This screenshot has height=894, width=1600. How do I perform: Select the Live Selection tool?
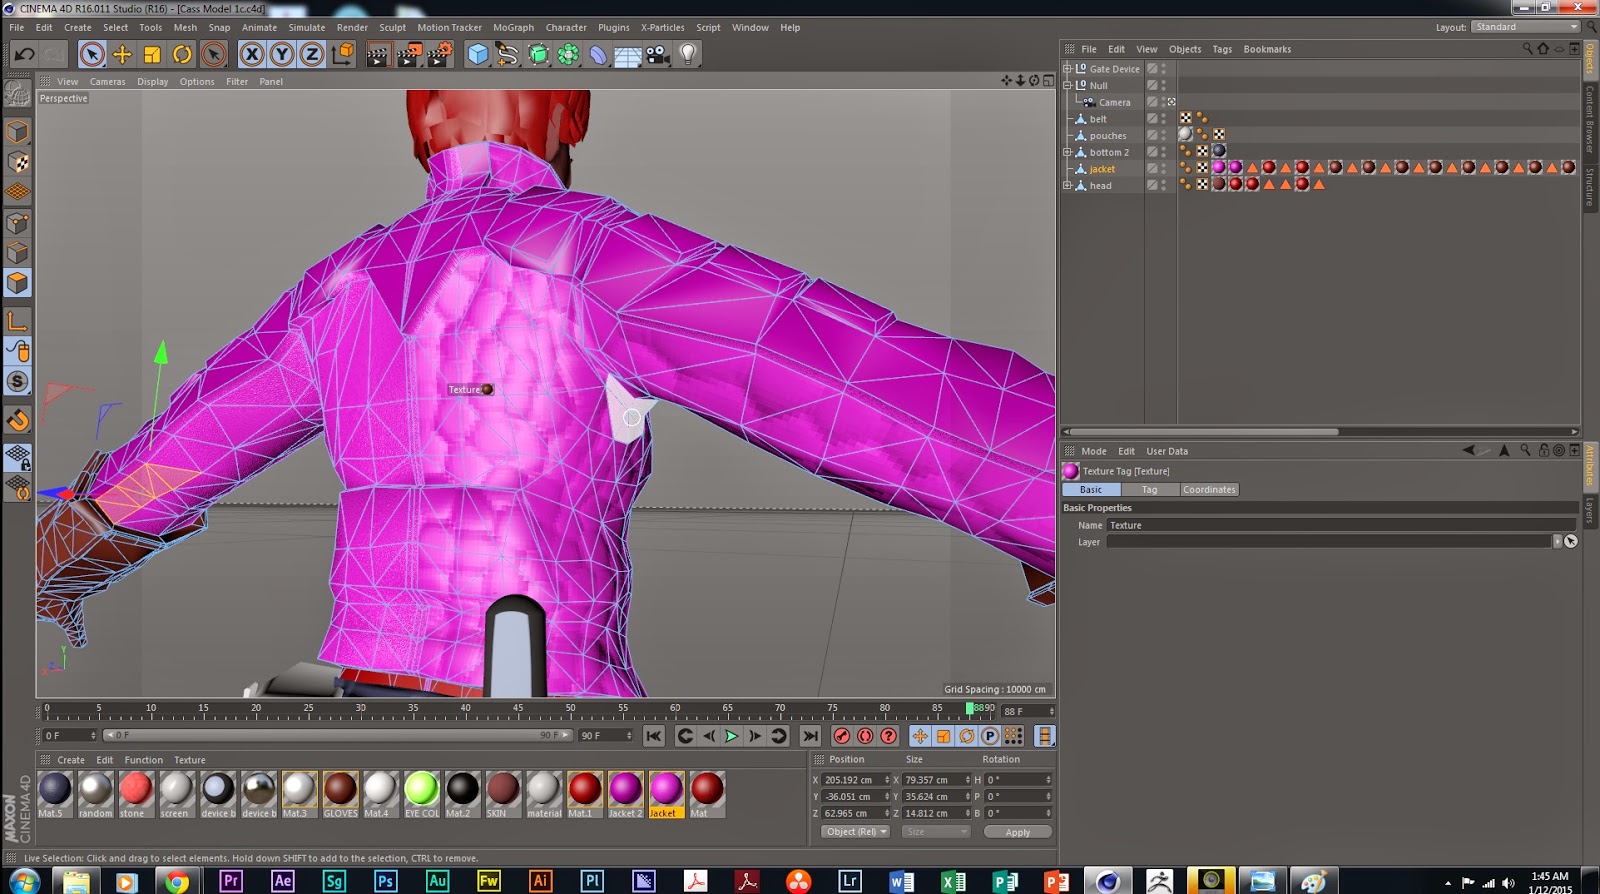click(x=92, y=54)
